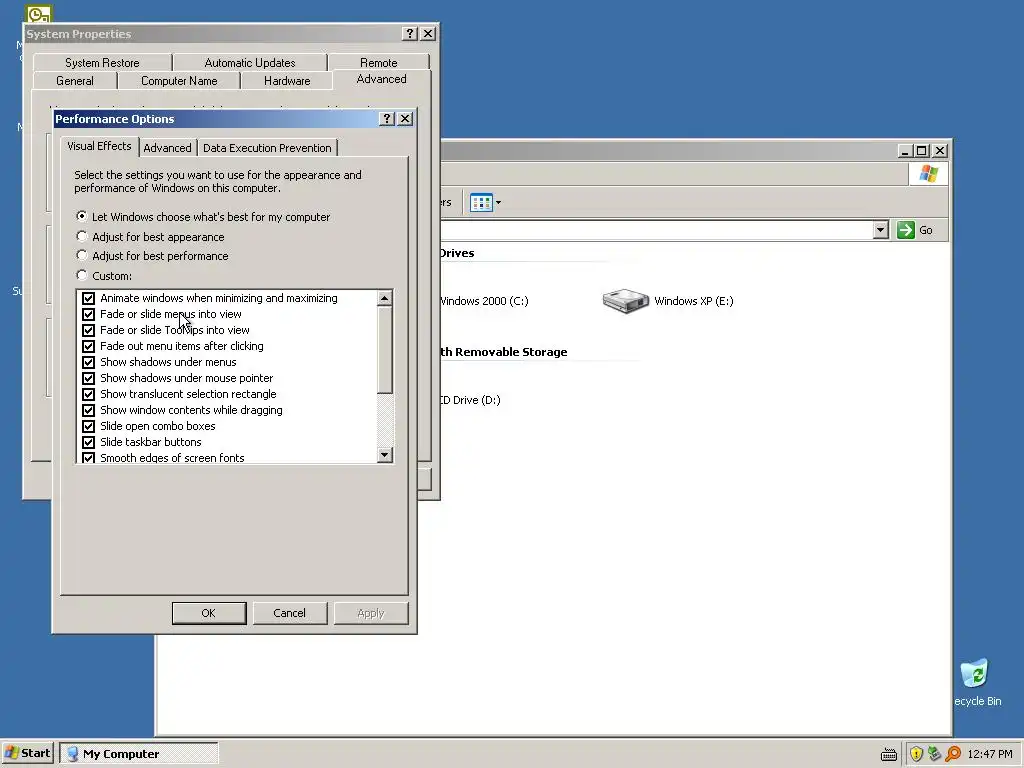Click the System Properties help question mark
Viewport: 1024px width, 768px height.
(x=409, y=33)
